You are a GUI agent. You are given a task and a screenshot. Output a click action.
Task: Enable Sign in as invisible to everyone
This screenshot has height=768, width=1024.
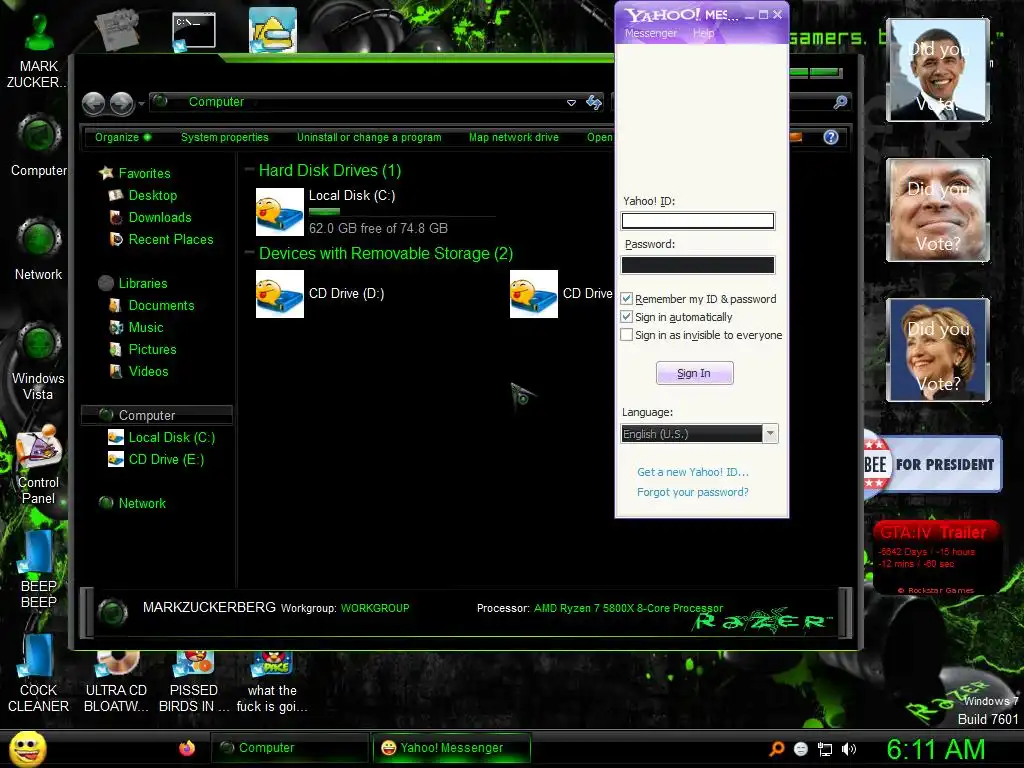click(x=626, y=334)
